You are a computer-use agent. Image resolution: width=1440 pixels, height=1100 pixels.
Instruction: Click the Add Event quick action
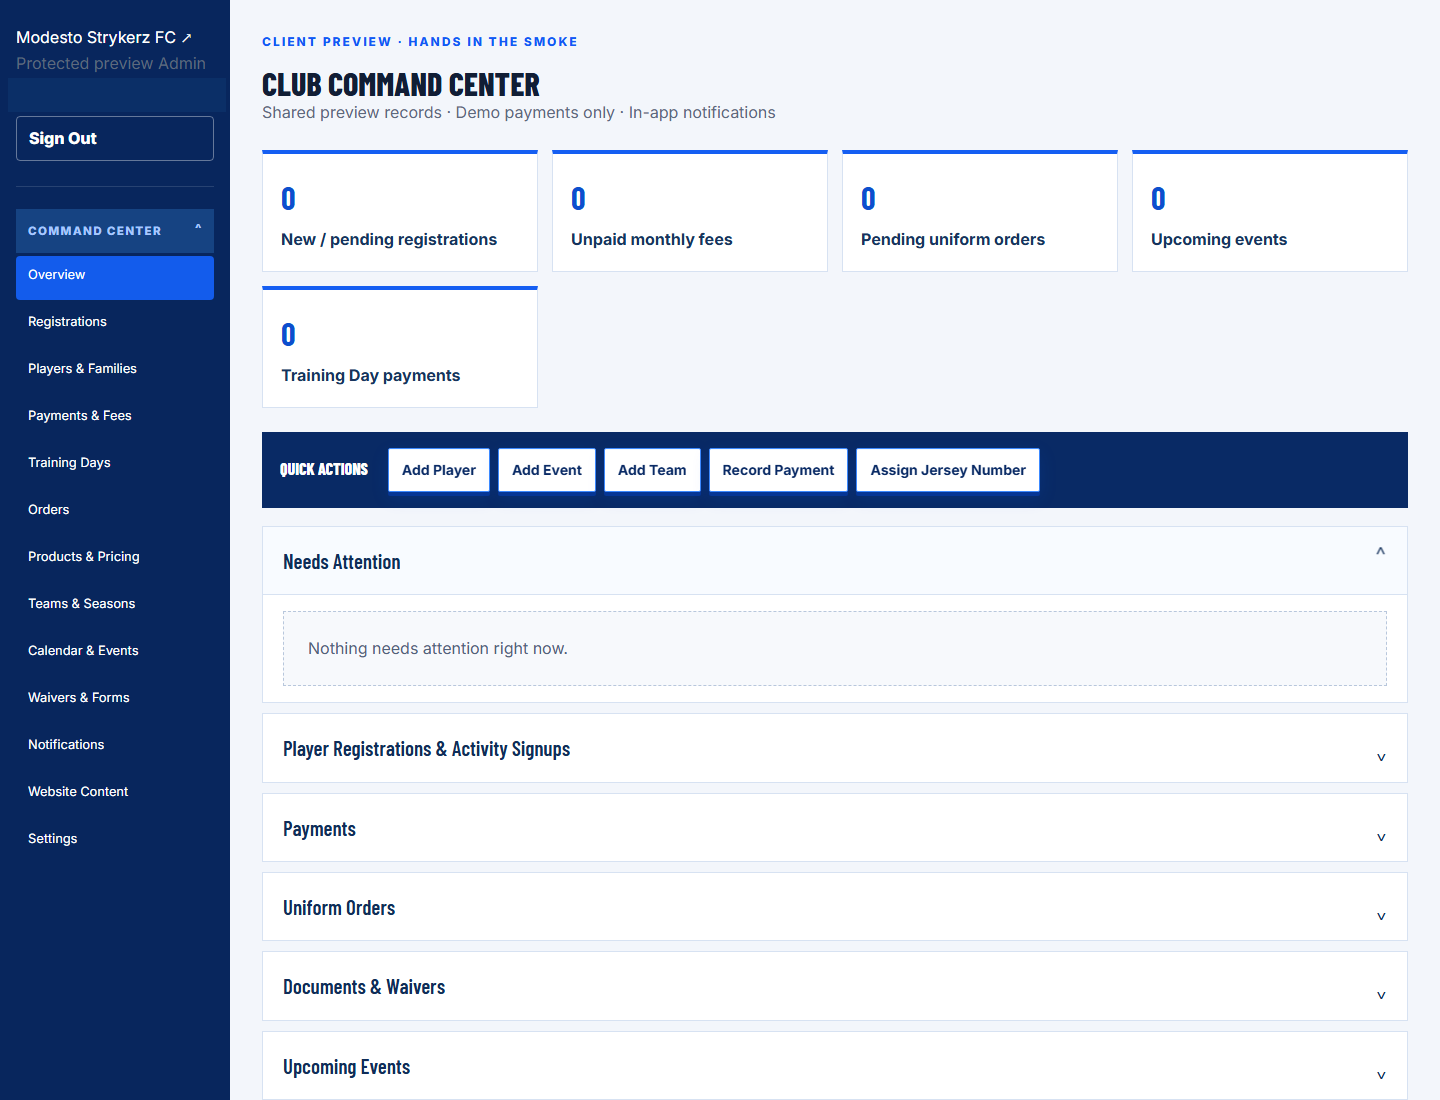coord(547,470)
